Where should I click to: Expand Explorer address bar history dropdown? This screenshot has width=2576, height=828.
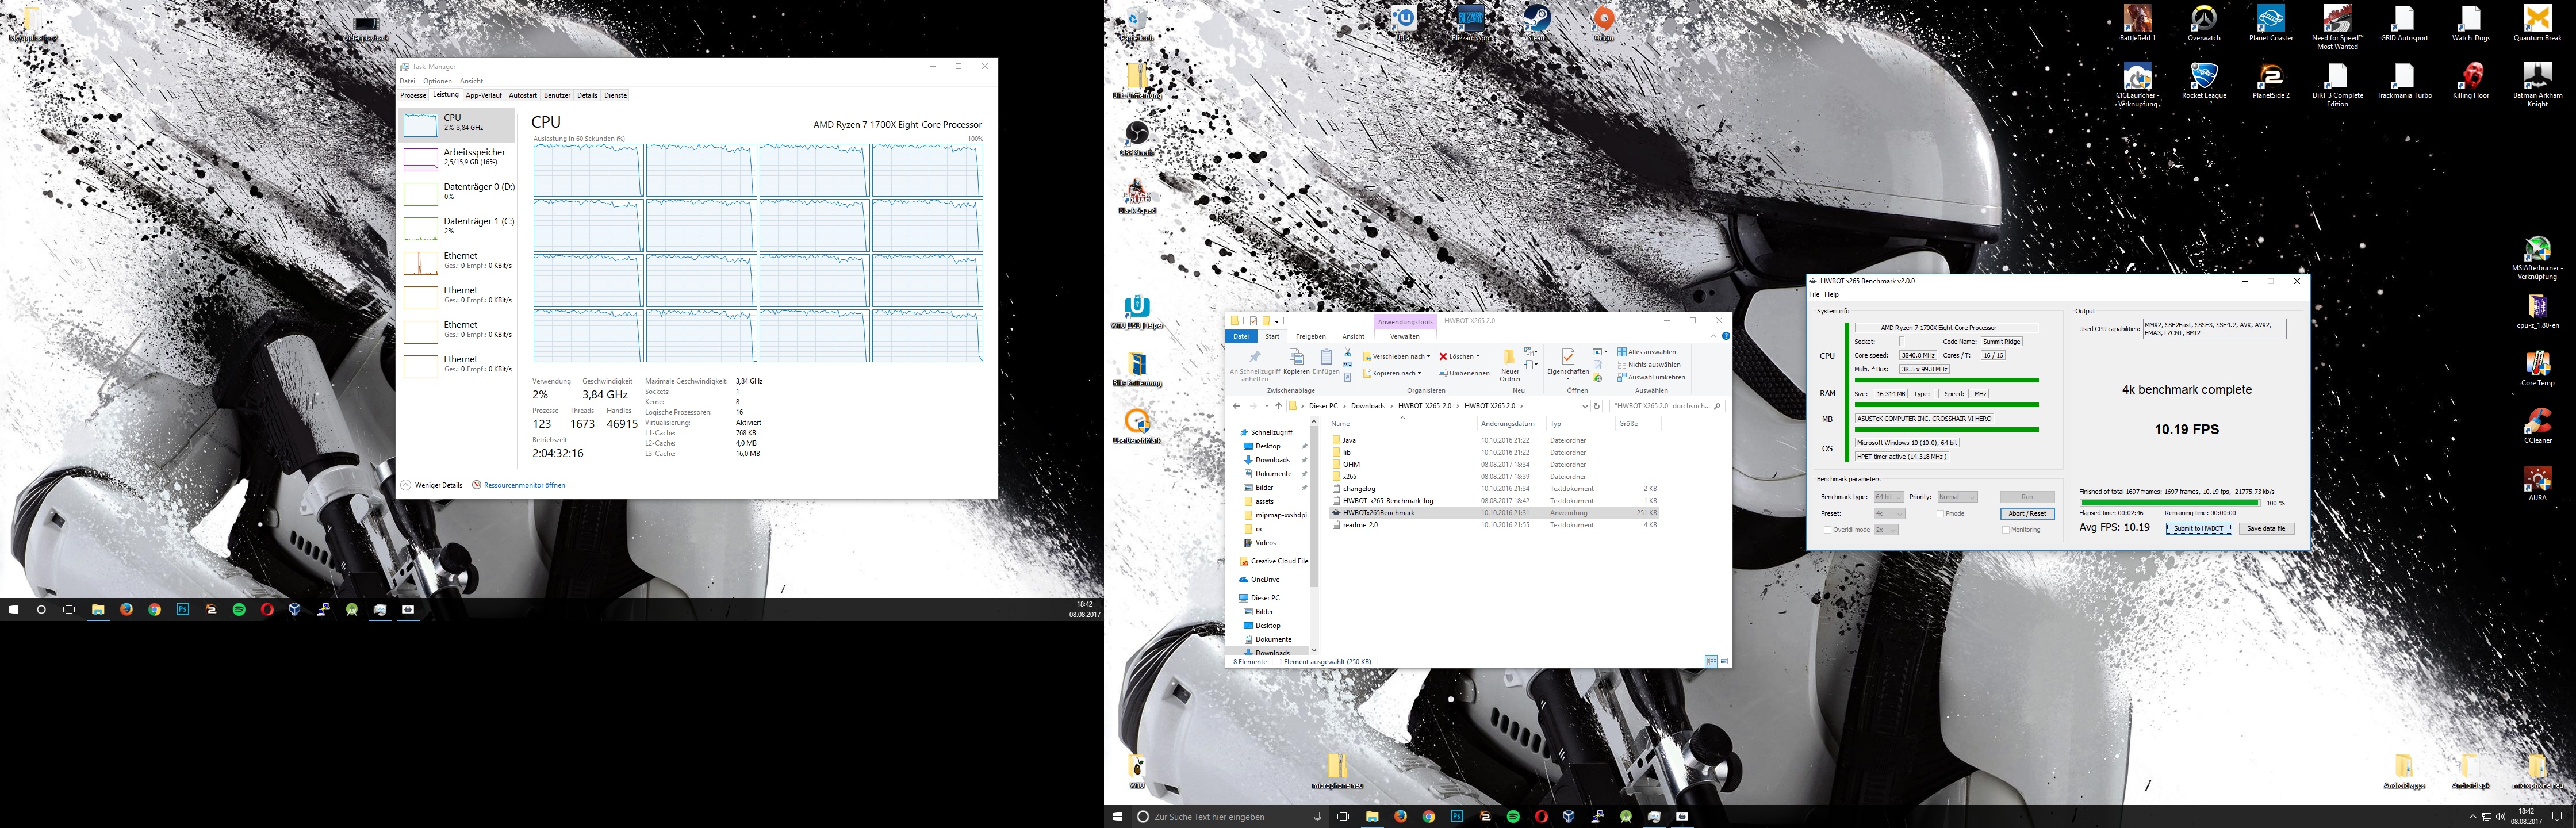point(1585,407)
